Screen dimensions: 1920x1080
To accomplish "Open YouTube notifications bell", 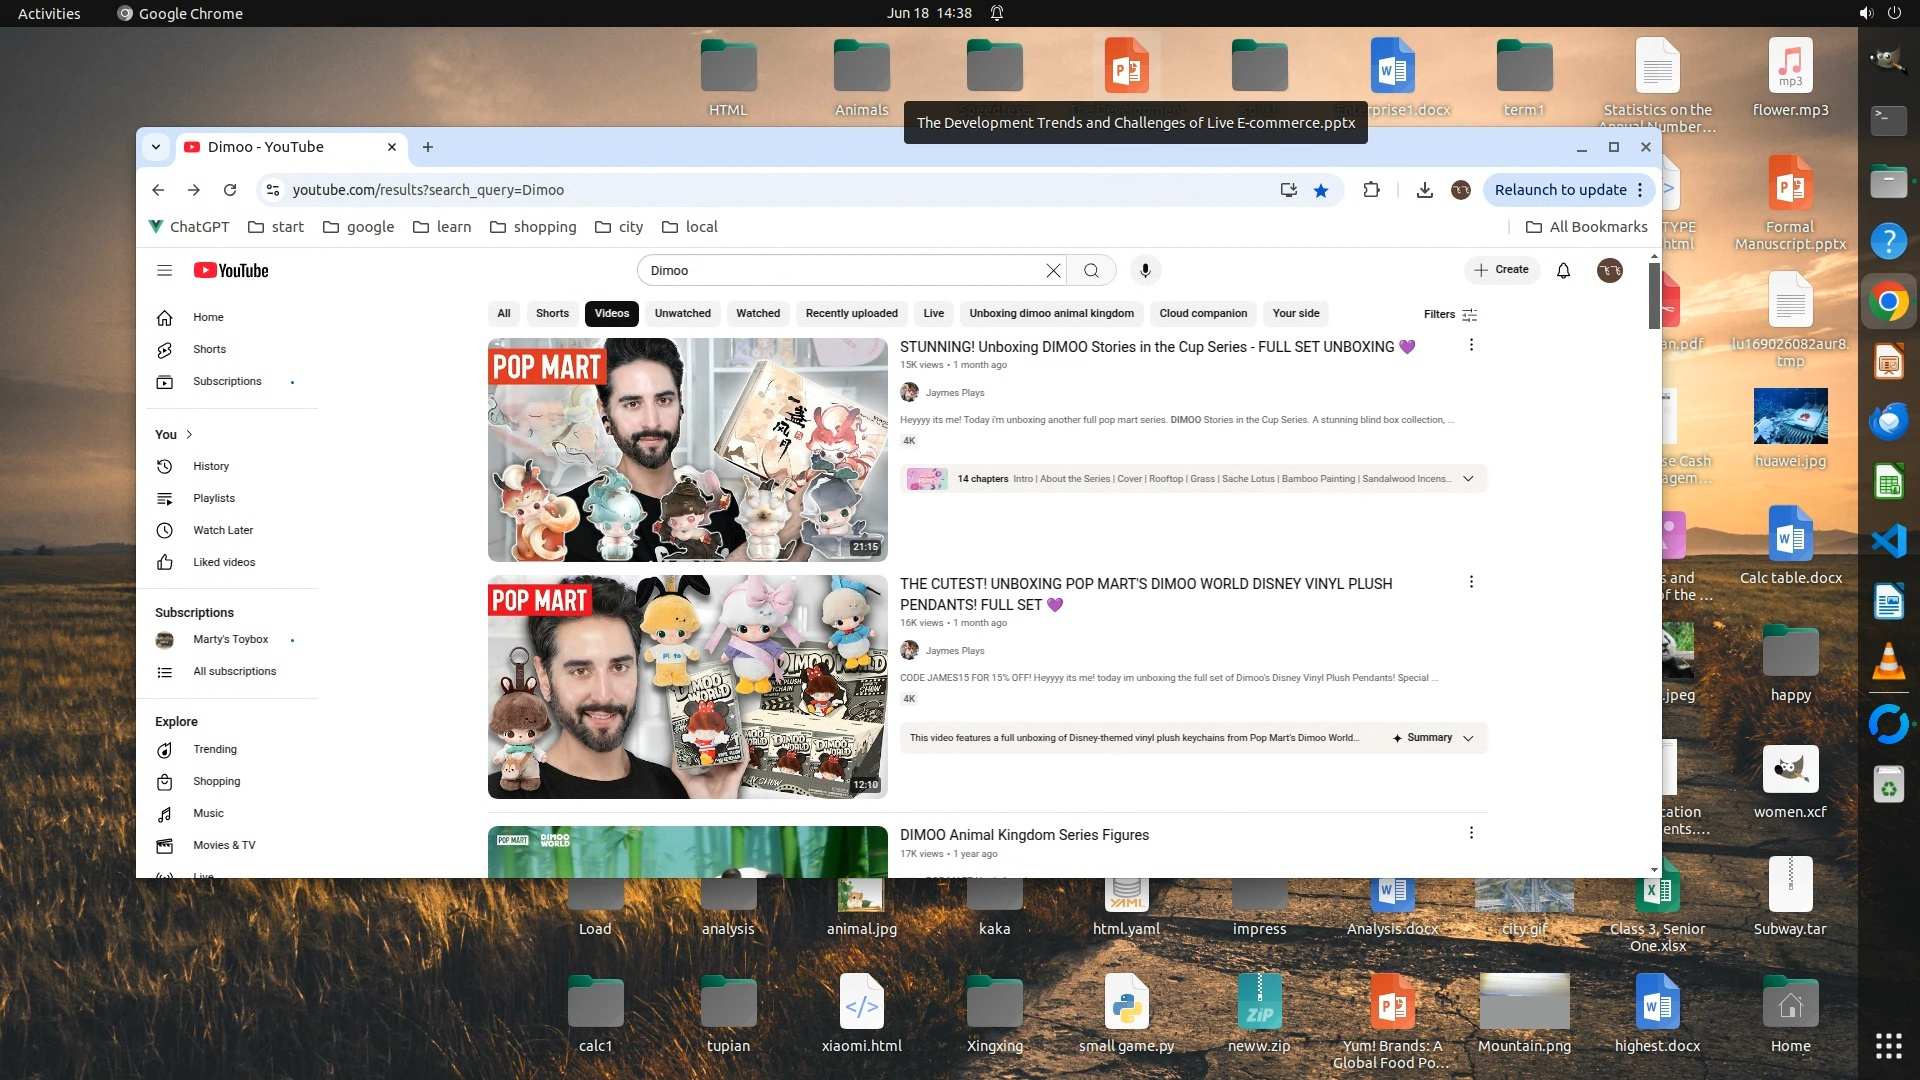I will pos(1563,270).
